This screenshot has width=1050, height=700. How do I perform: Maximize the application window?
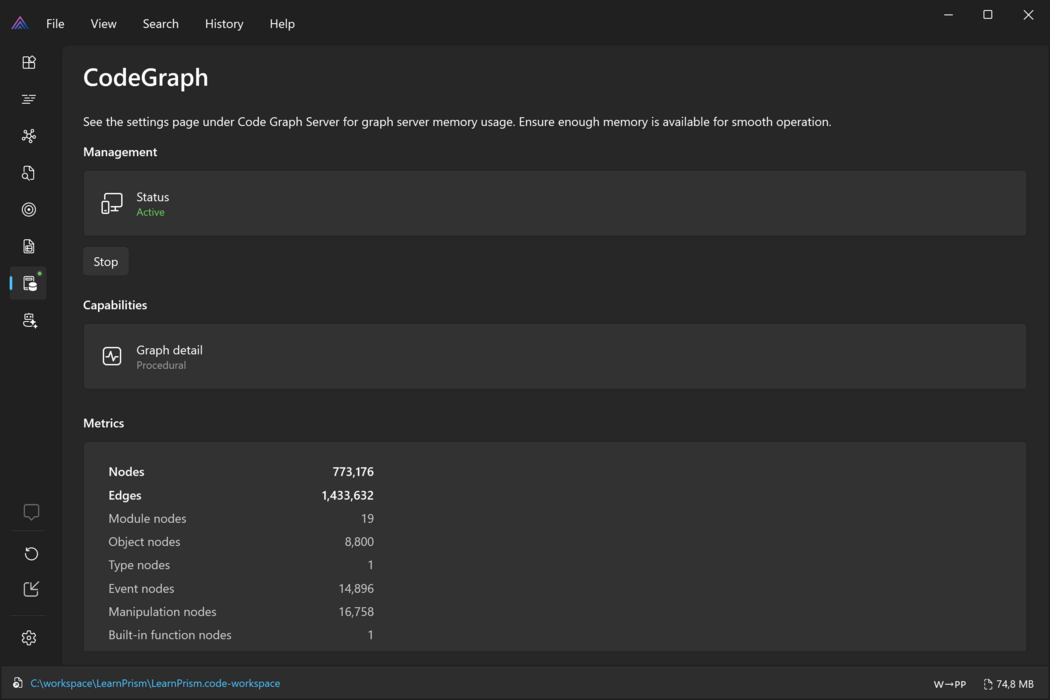click(x=988, y=15)
